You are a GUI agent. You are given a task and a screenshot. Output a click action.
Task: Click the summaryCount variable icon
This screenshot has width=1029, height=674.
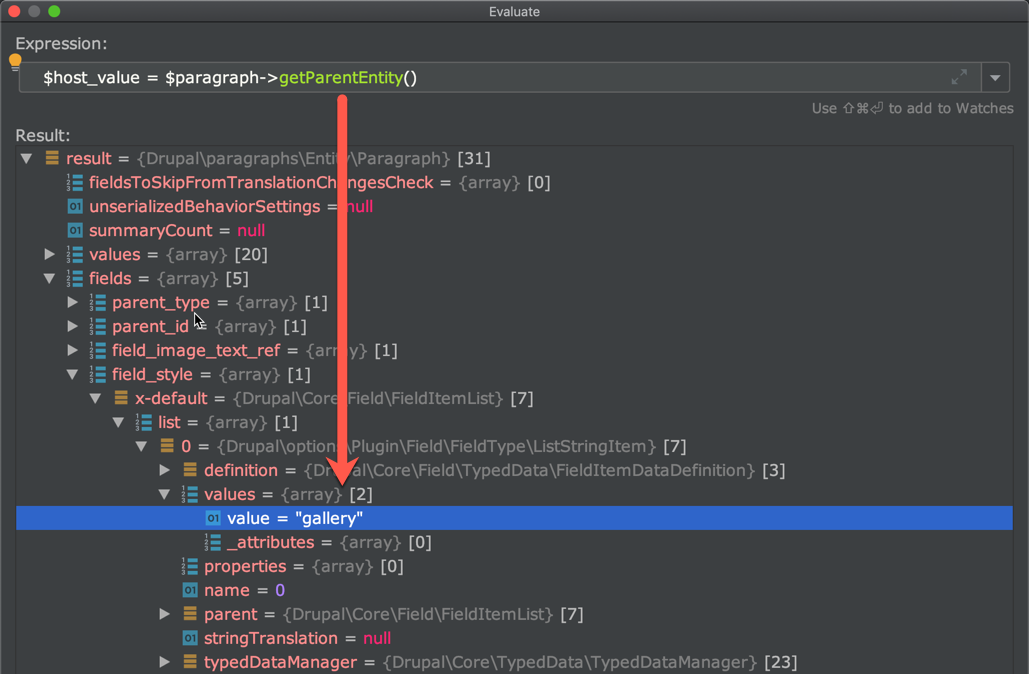pyautogui.click(x=75, y=231)
